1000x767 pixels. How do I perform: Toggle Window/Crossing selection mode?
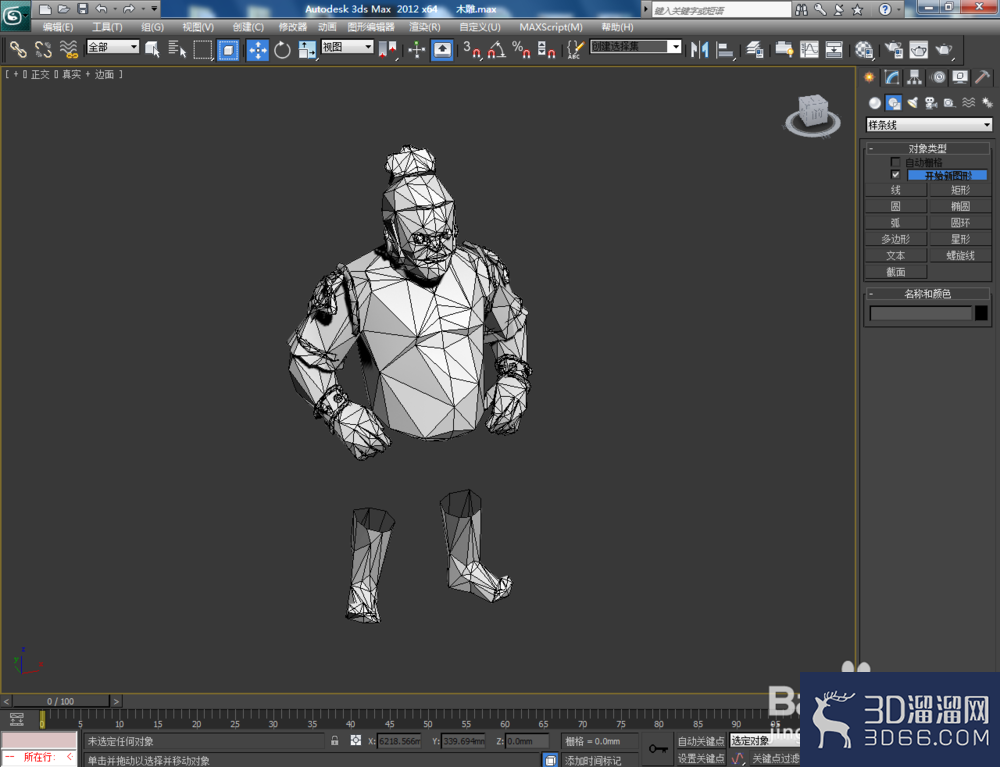coord(228,49)
